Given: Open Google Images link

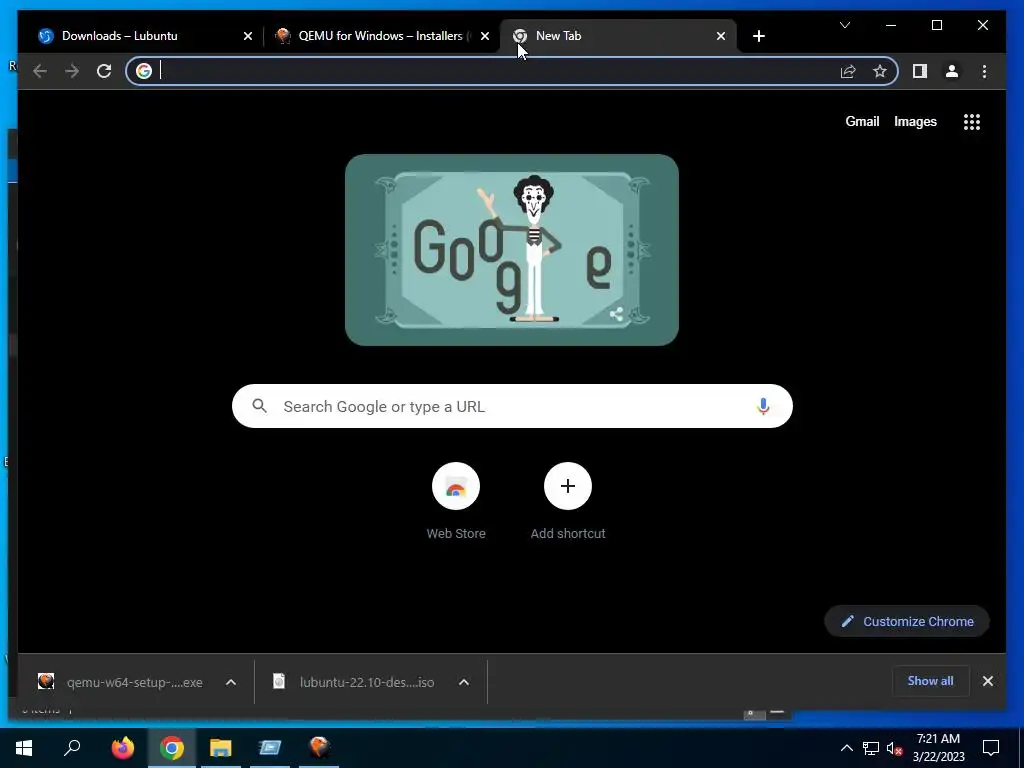Looking at the screenshot, I should (x=915, y=121).
